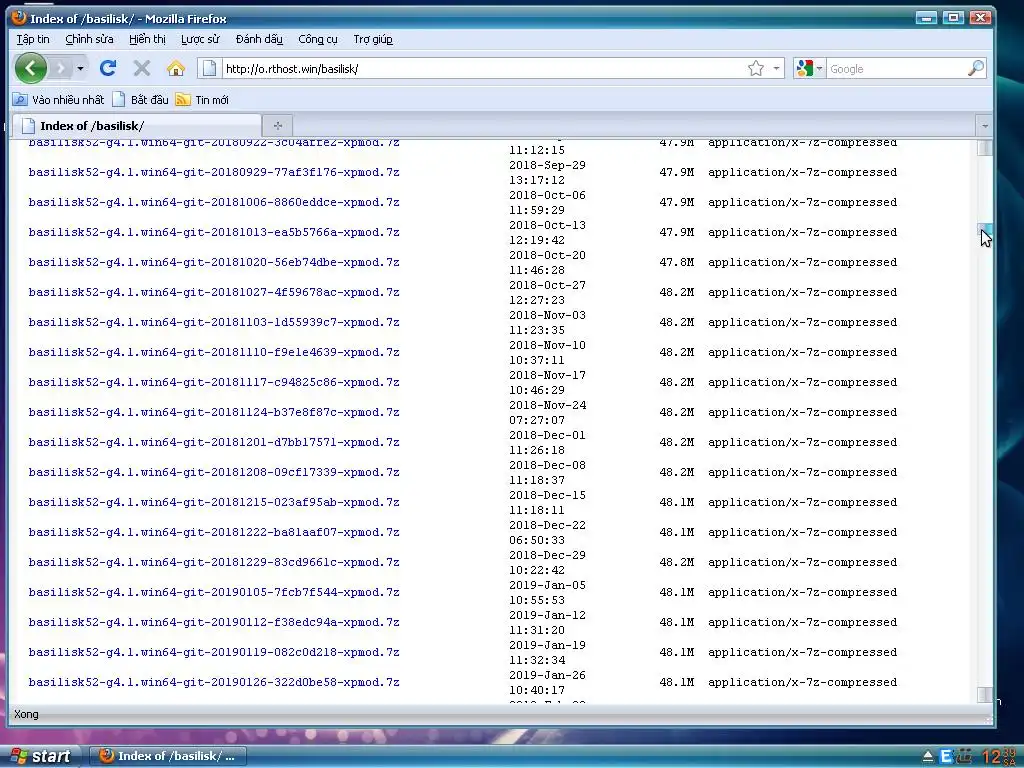Select link git-20190112-f38edc94a-xpmod.7z

pos(214,623)
